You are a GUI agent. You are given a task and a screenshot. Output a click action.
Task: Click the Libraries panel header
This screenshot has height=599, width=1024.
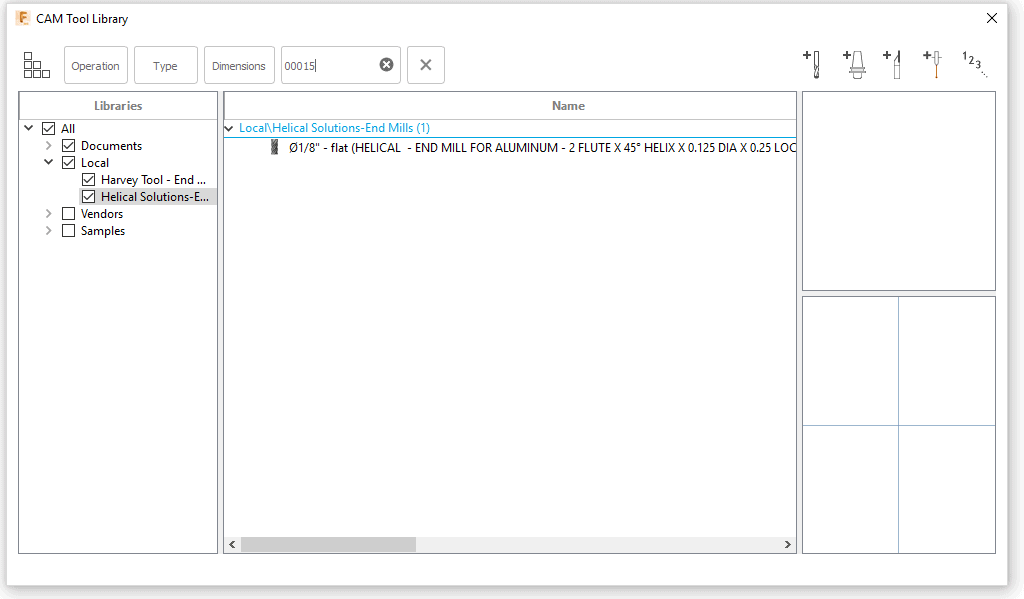click(118, 106)
